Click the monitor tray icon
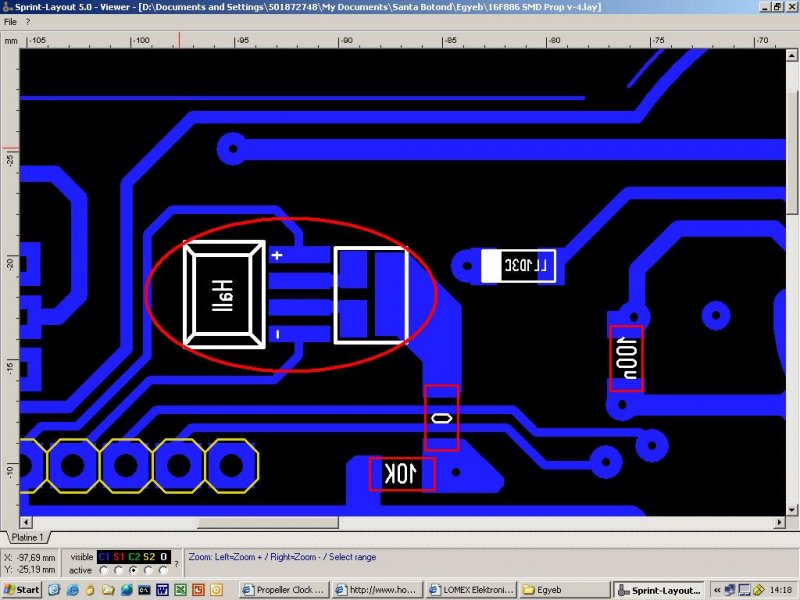The height and width of the screenshot is (600, 800). tap(744, 590)
